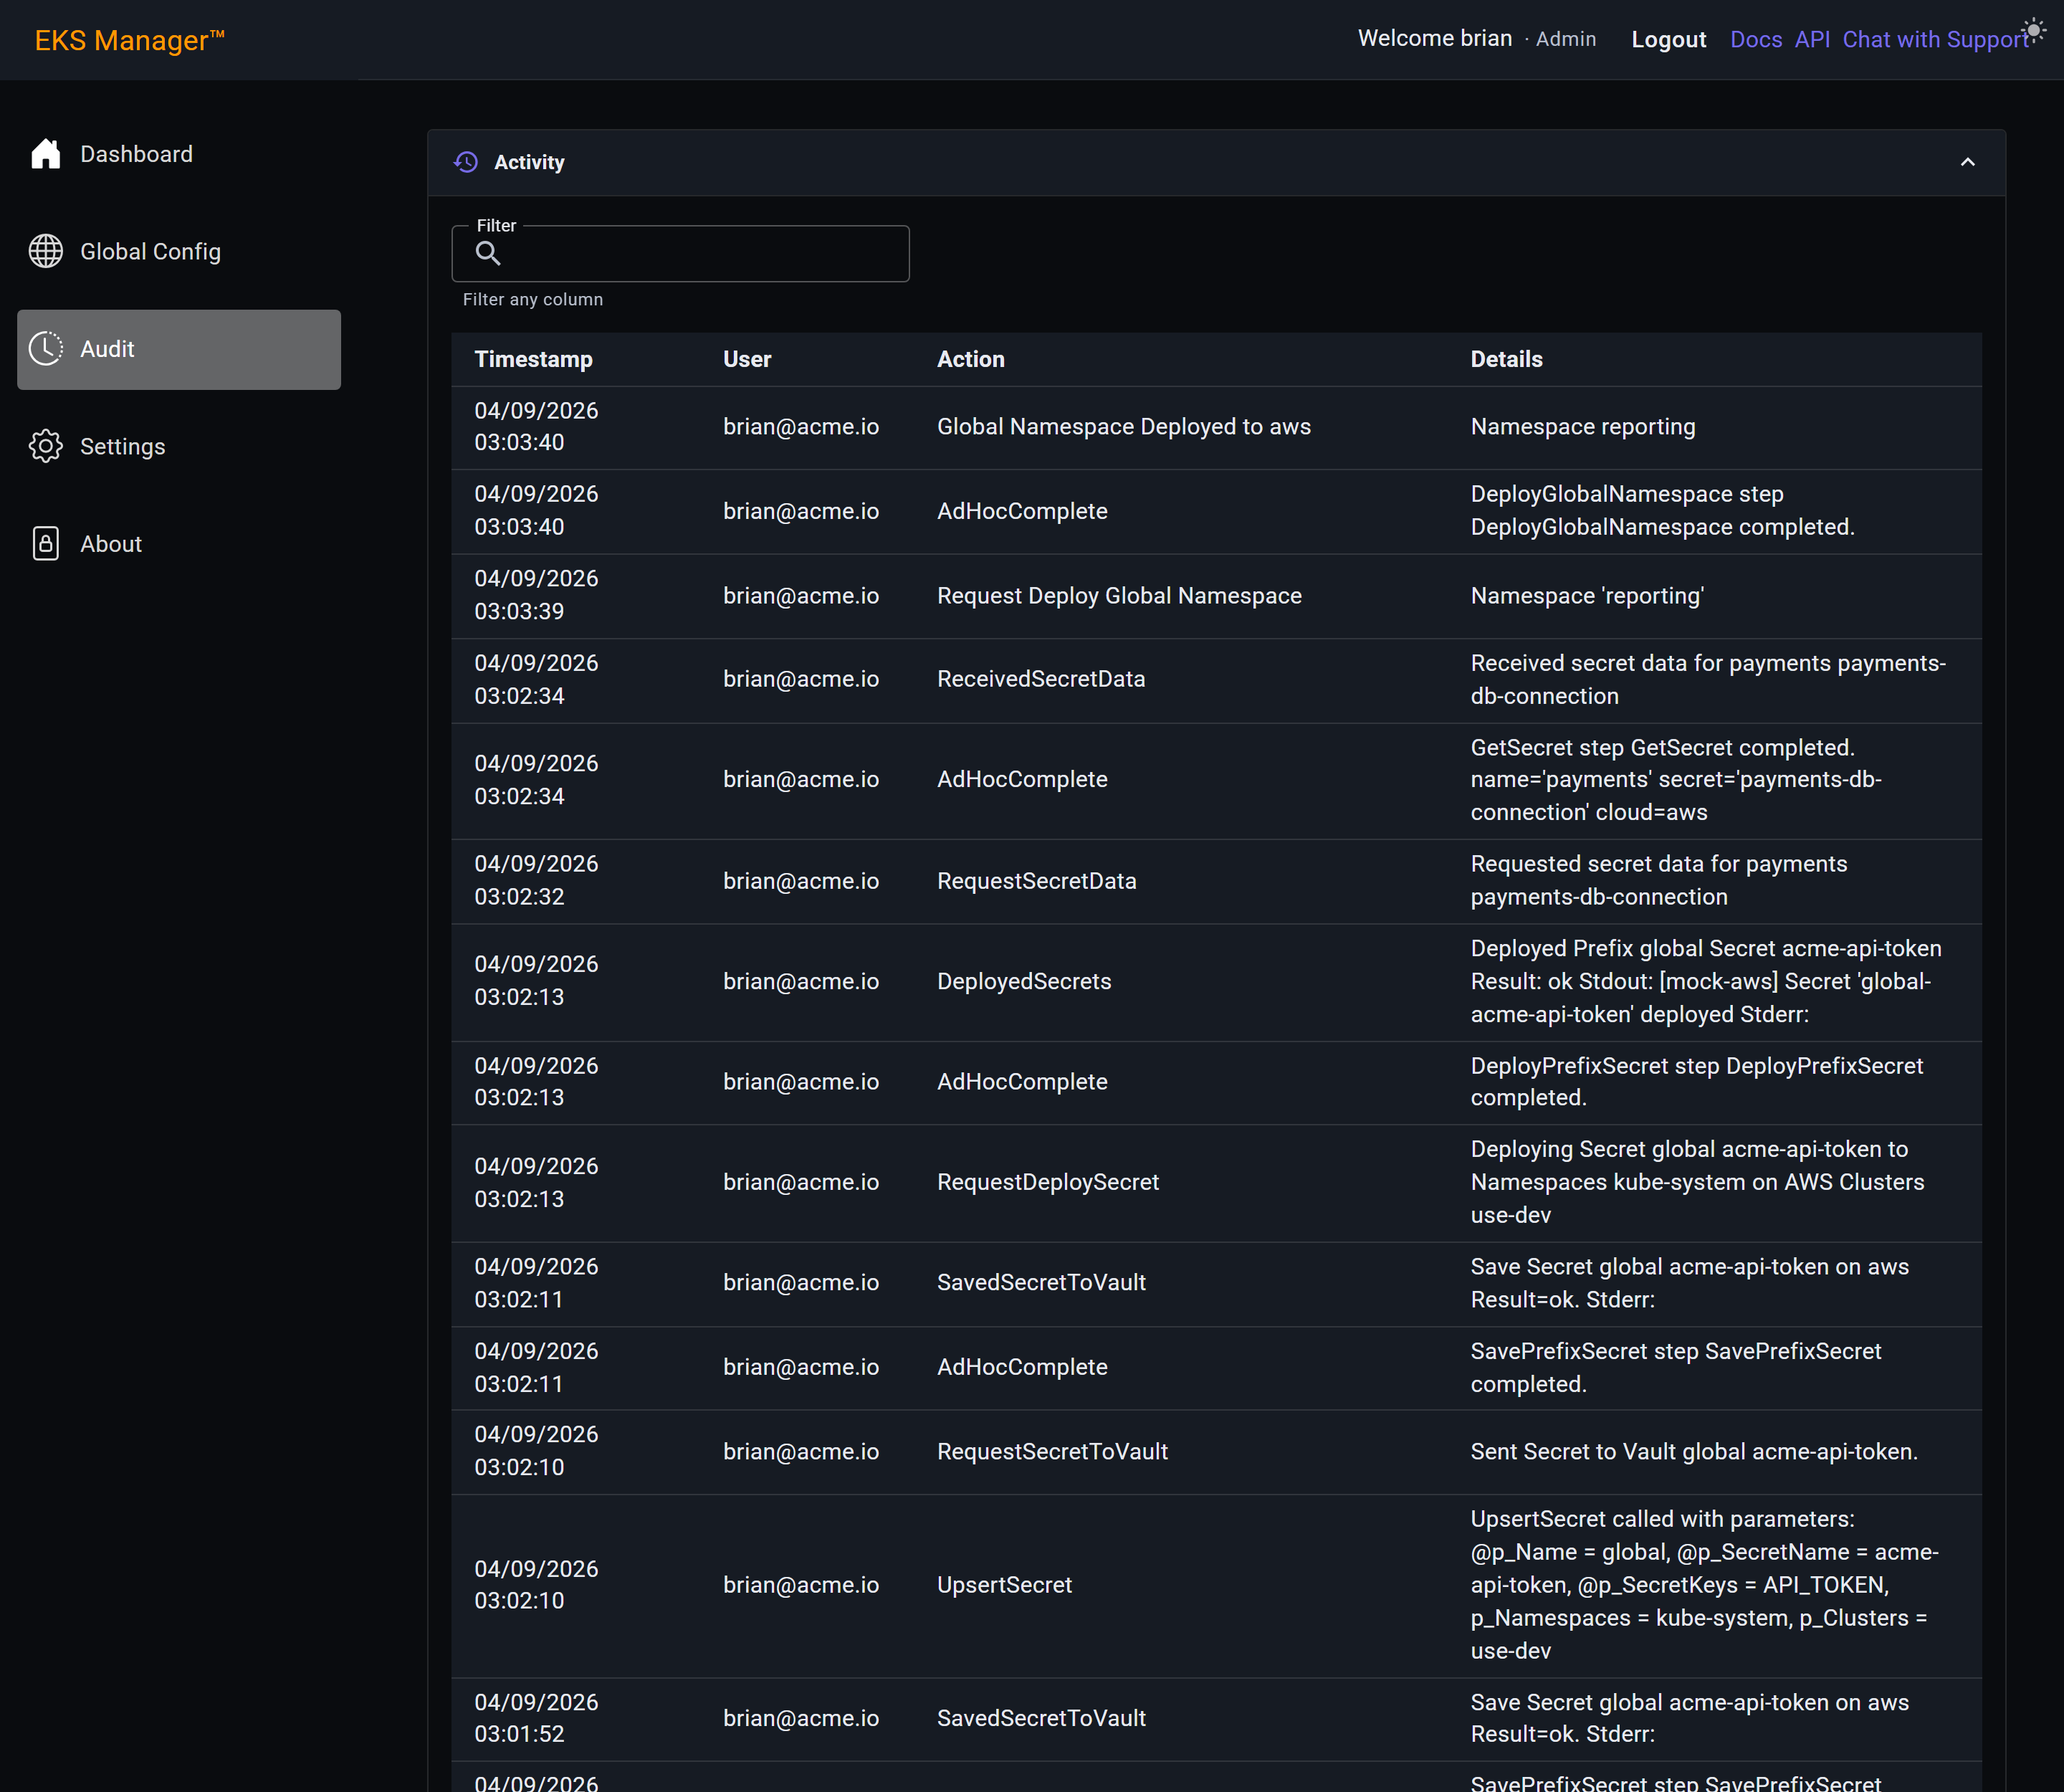Viewport: 2064px width, 1792px height.
Task: Click the search magnifier icon in Filter
Action: click(x=488, y=253)
